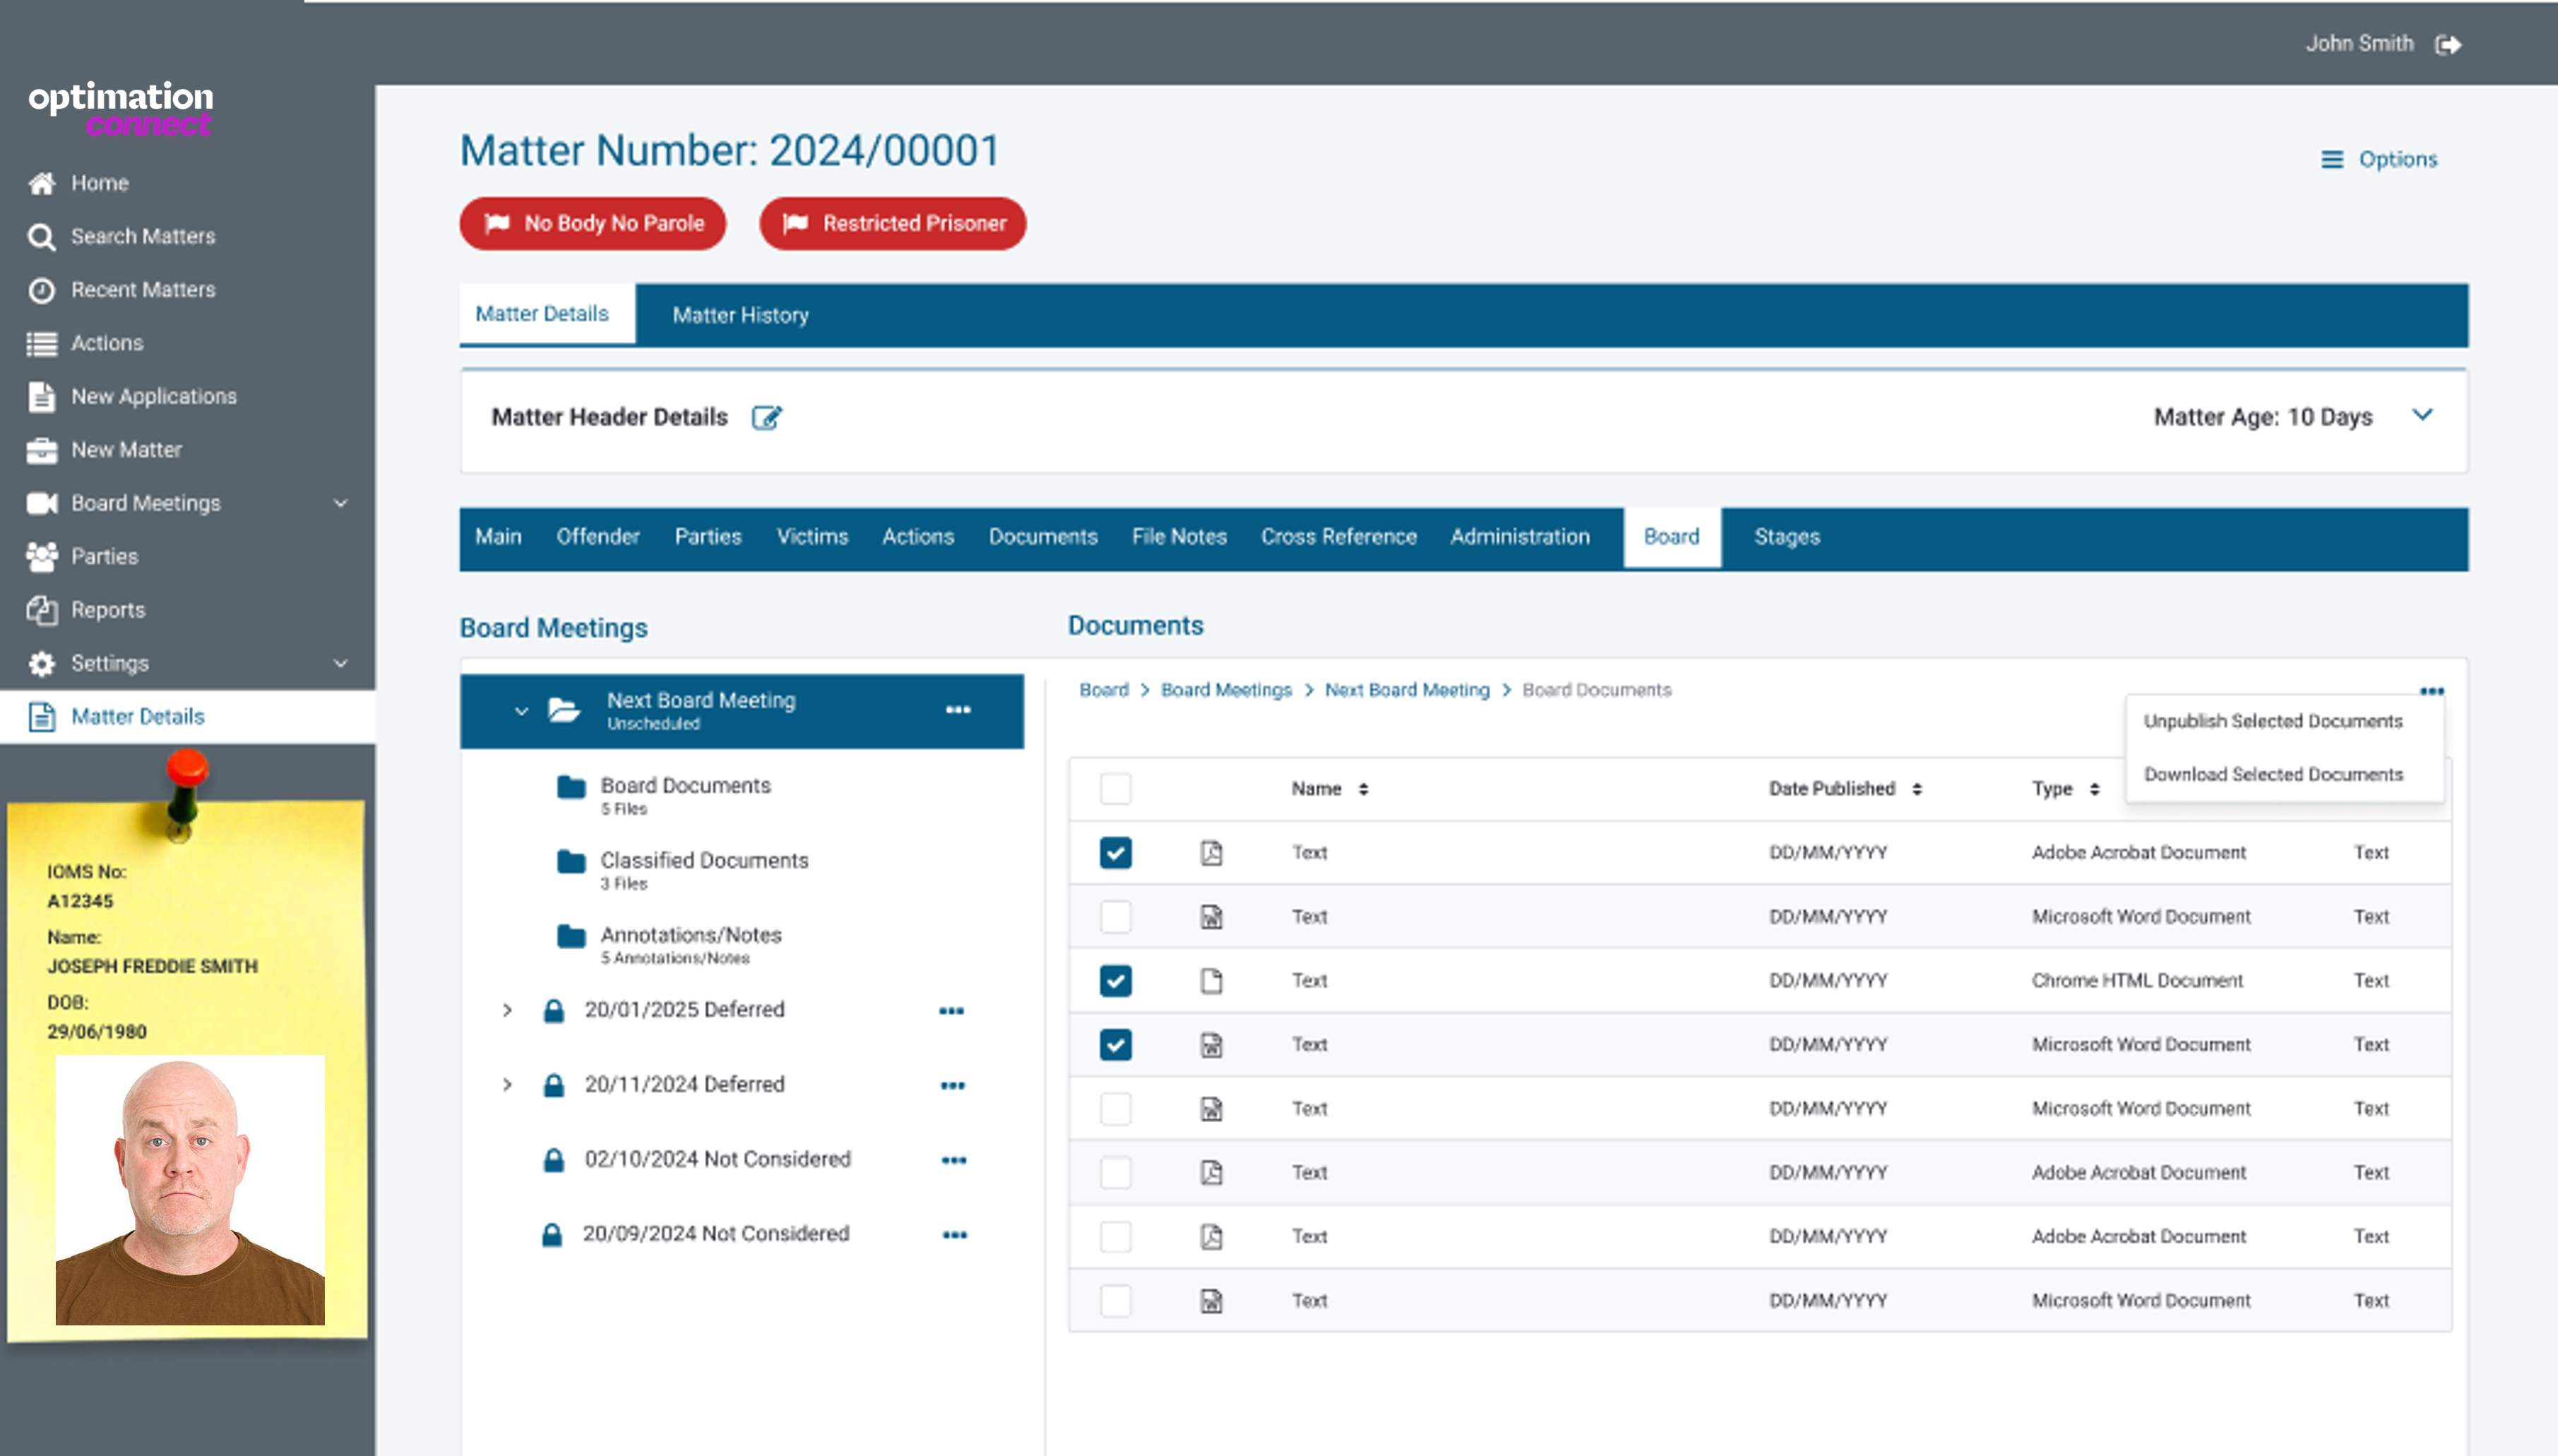Screen dimensions: 2558x1456
Task: Open ellipsis menu for 02/10/2024 Not Considered
Action: tap(953, 1161)
